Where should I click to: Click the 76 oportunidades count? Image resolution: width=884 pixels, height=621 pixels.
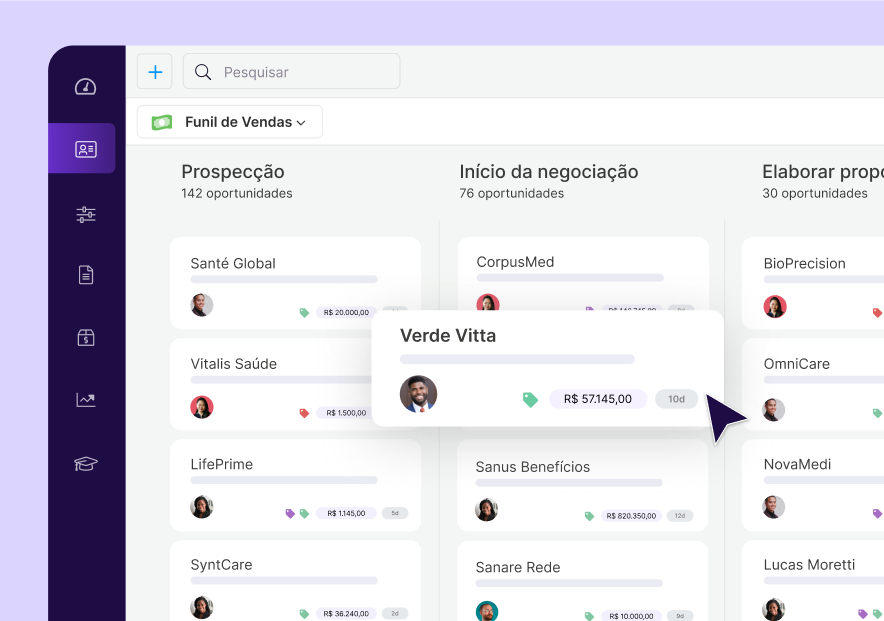[511, 193]
